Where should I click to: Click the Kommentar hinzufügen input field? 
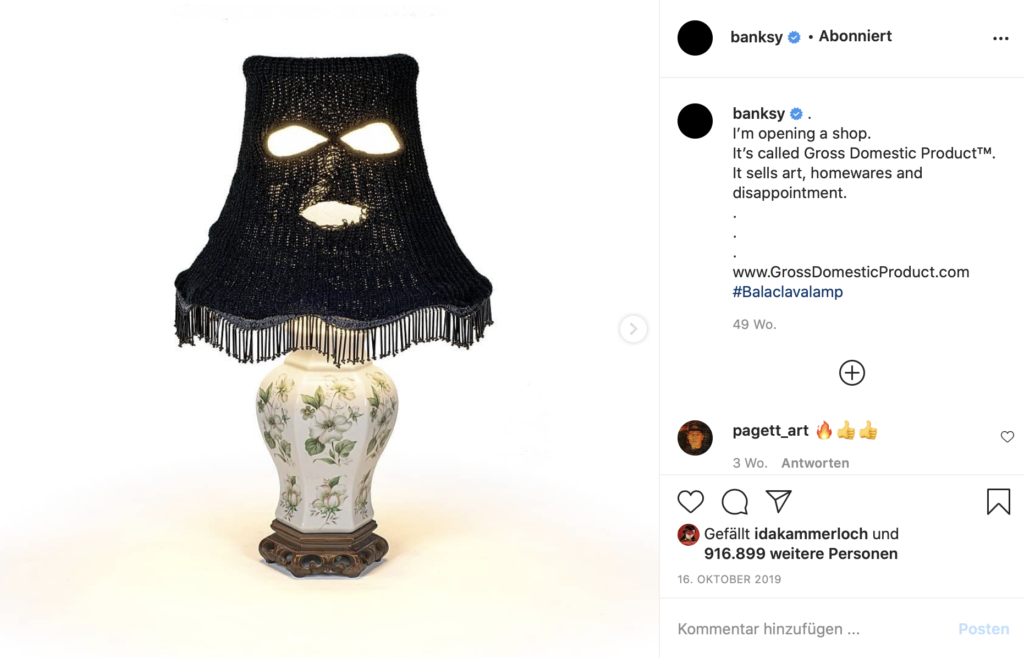coord(810,629)
